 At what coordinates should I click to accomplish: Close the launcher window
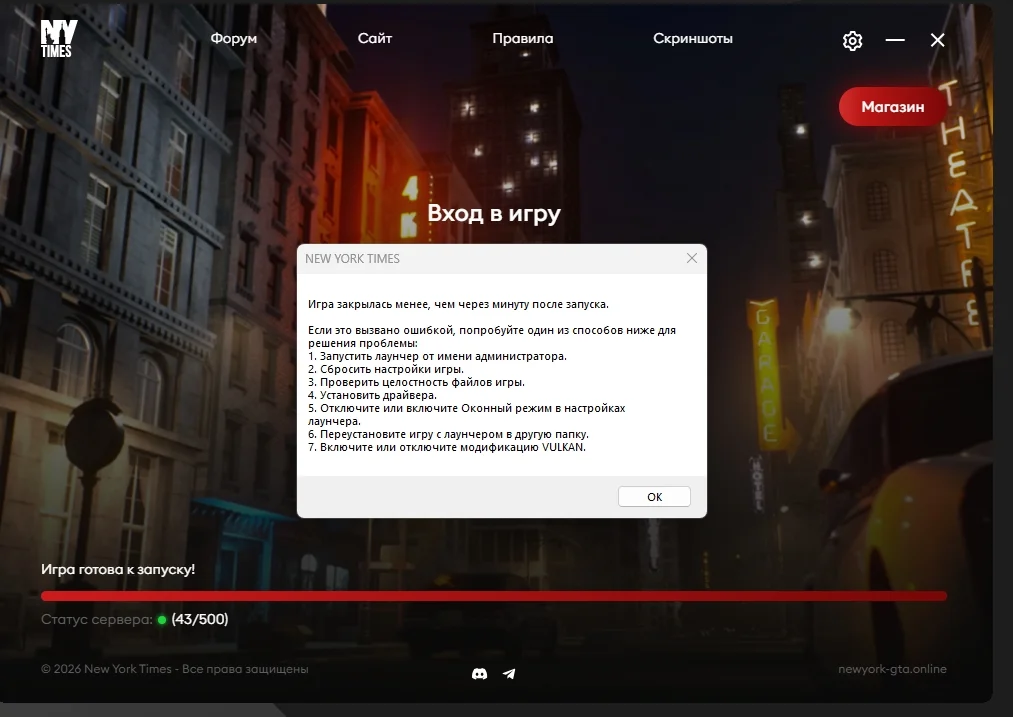(937, 40)
